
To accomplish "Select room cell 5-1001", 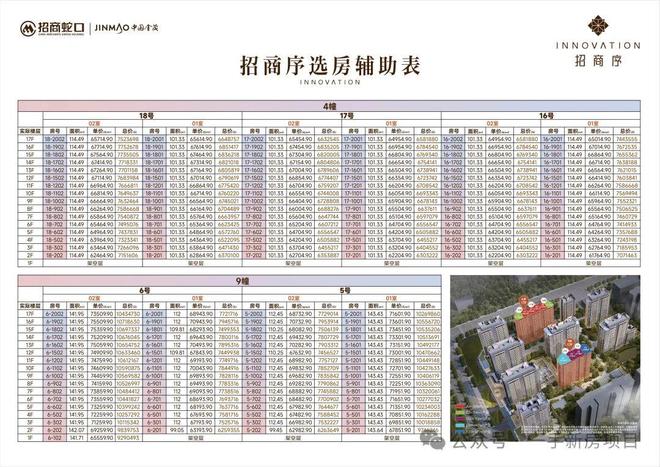I will pos(354,376).
